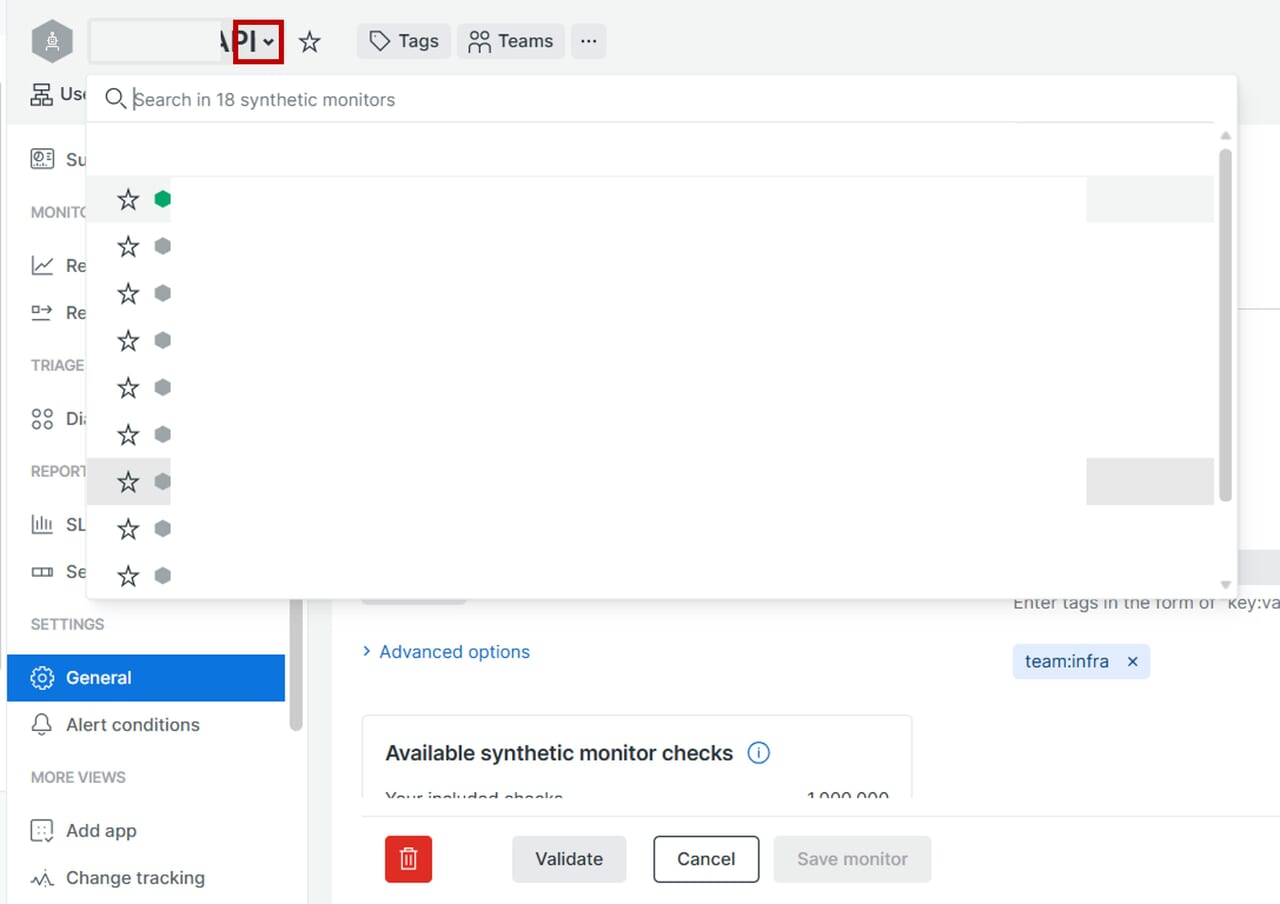Toggle favorite star on the green-status monitor
This screenshot has width=1280, height=904.
pyautogui.click(x=128, y=199)
